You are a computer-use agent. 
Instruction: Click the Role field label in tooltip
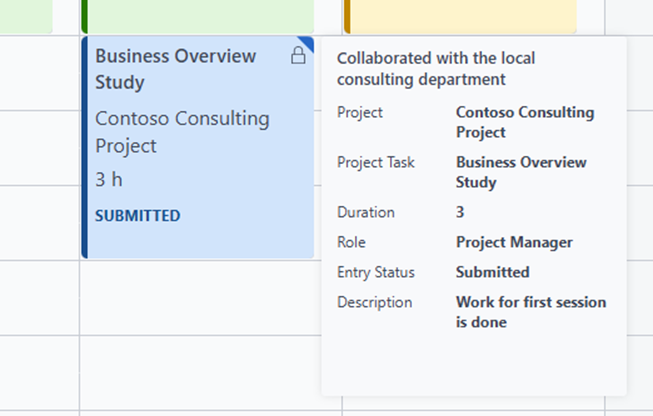click(x=351, y=242)
